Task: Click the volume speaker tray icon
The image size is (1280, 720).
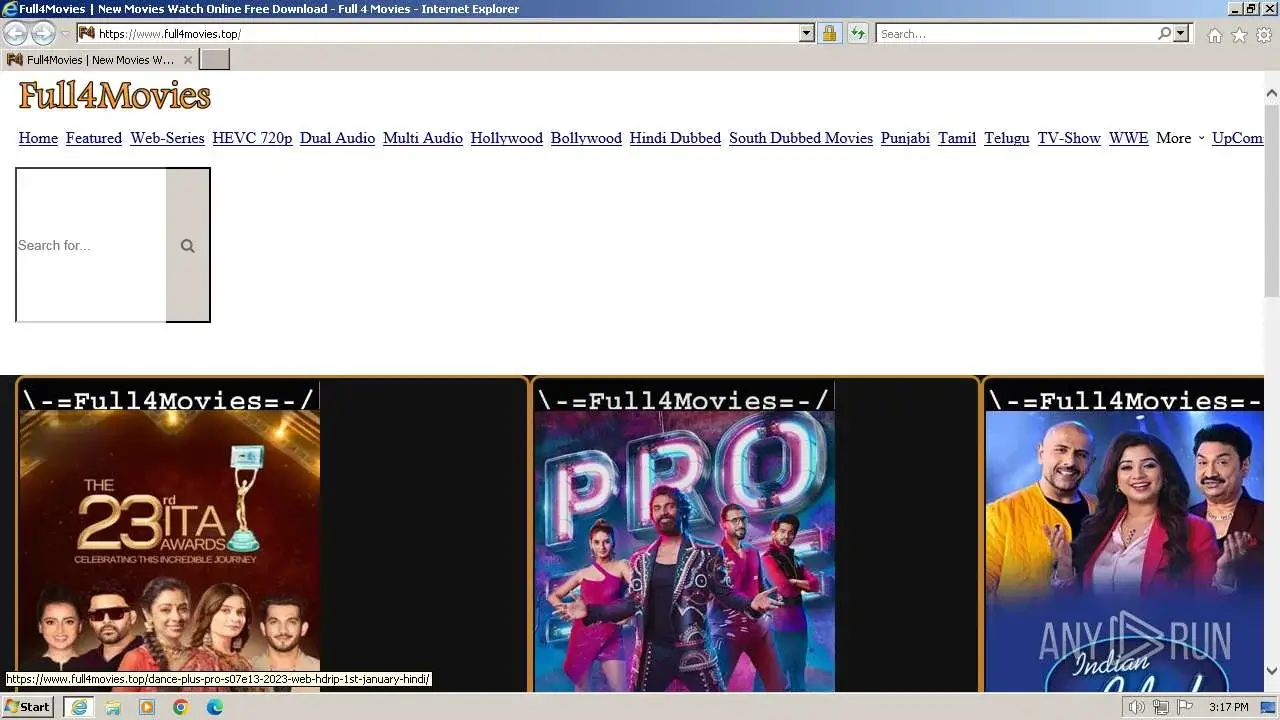Action: 1137,707
